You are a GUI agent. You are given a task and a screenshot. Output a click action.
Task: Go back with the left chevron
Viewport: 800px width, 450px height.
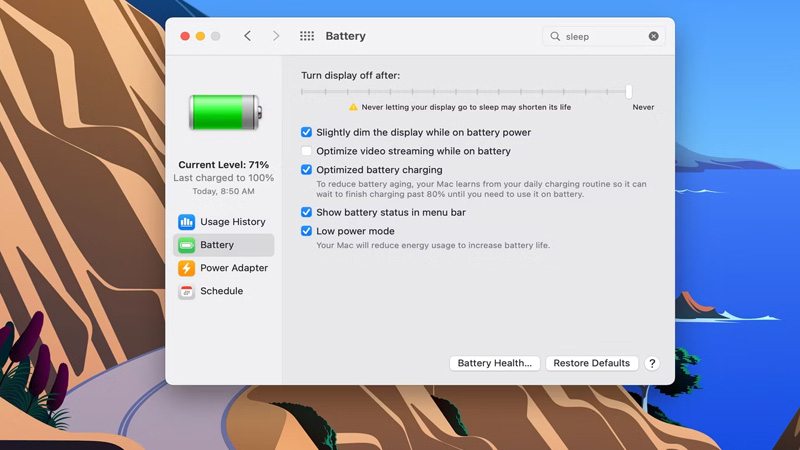(248, 36)
